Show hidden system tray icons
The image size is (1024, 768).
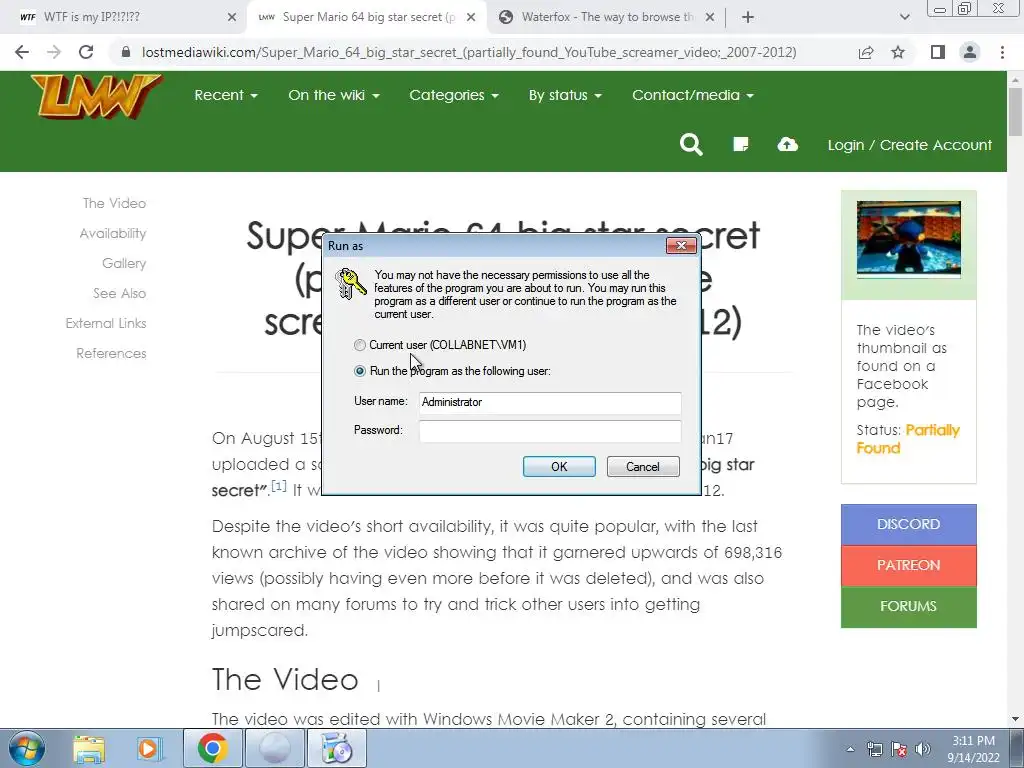[x=850, y=749]
